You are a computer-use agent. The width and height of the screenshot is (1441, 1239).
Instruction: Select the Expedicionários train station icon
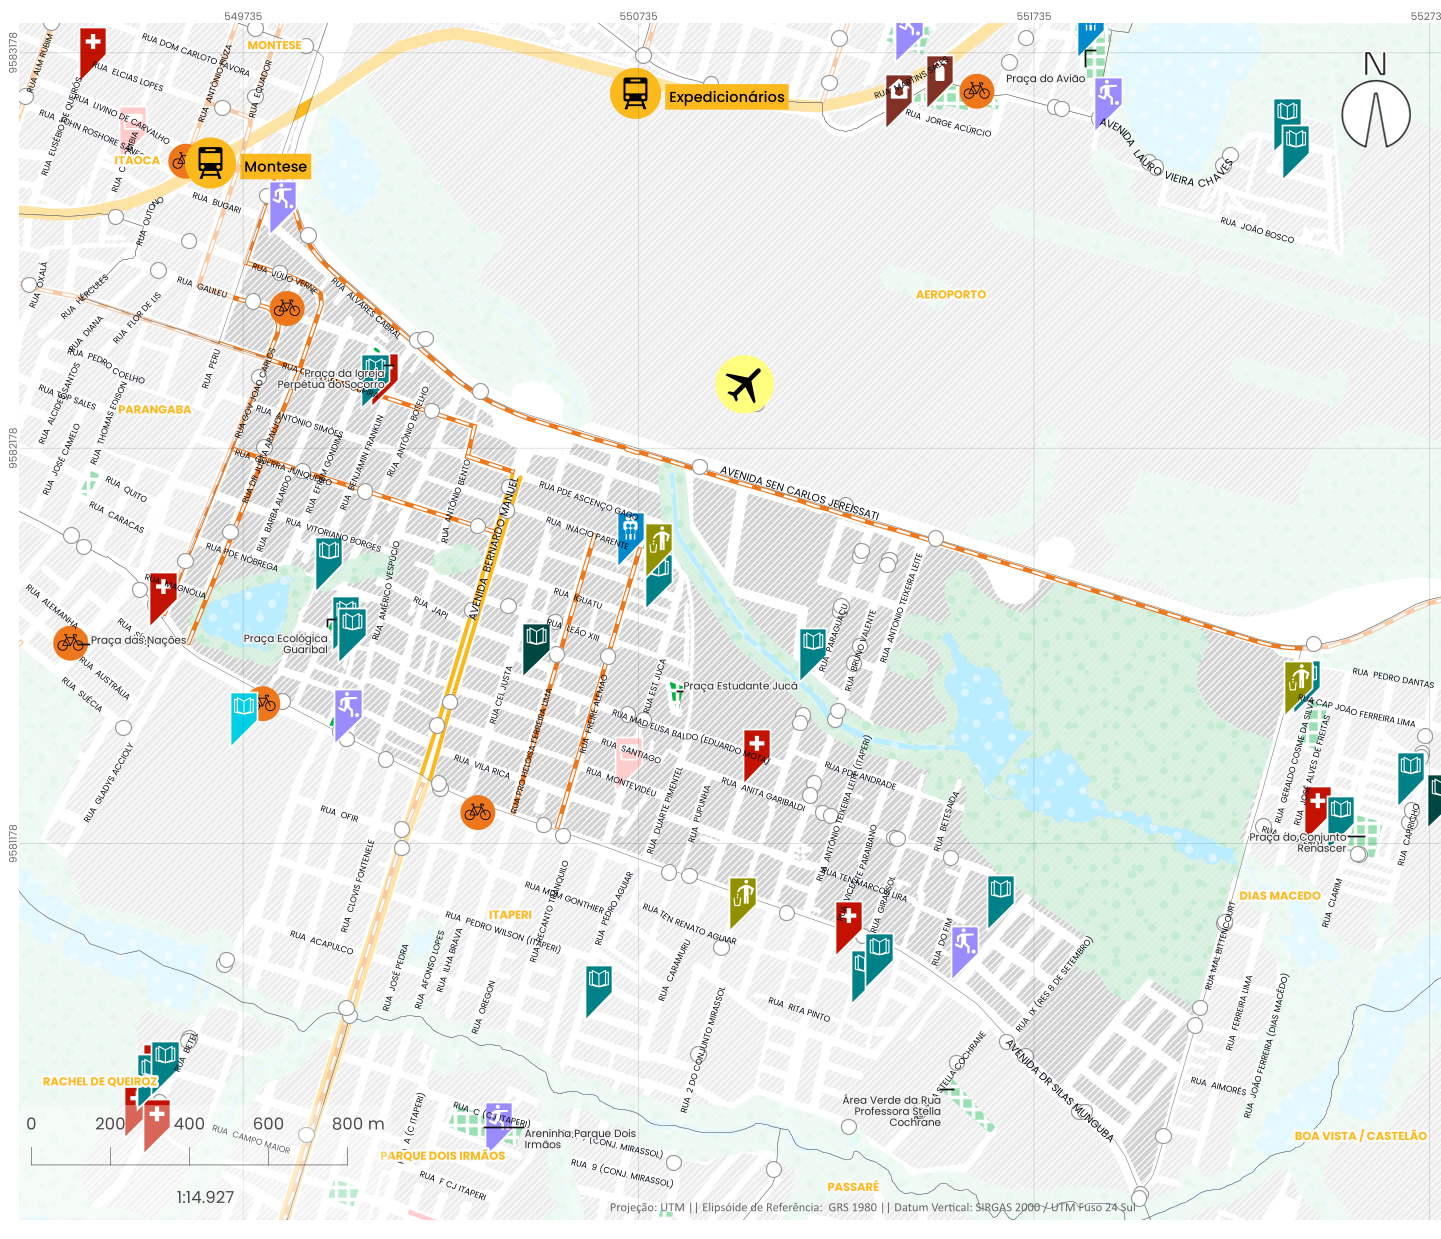click(635, 94)
